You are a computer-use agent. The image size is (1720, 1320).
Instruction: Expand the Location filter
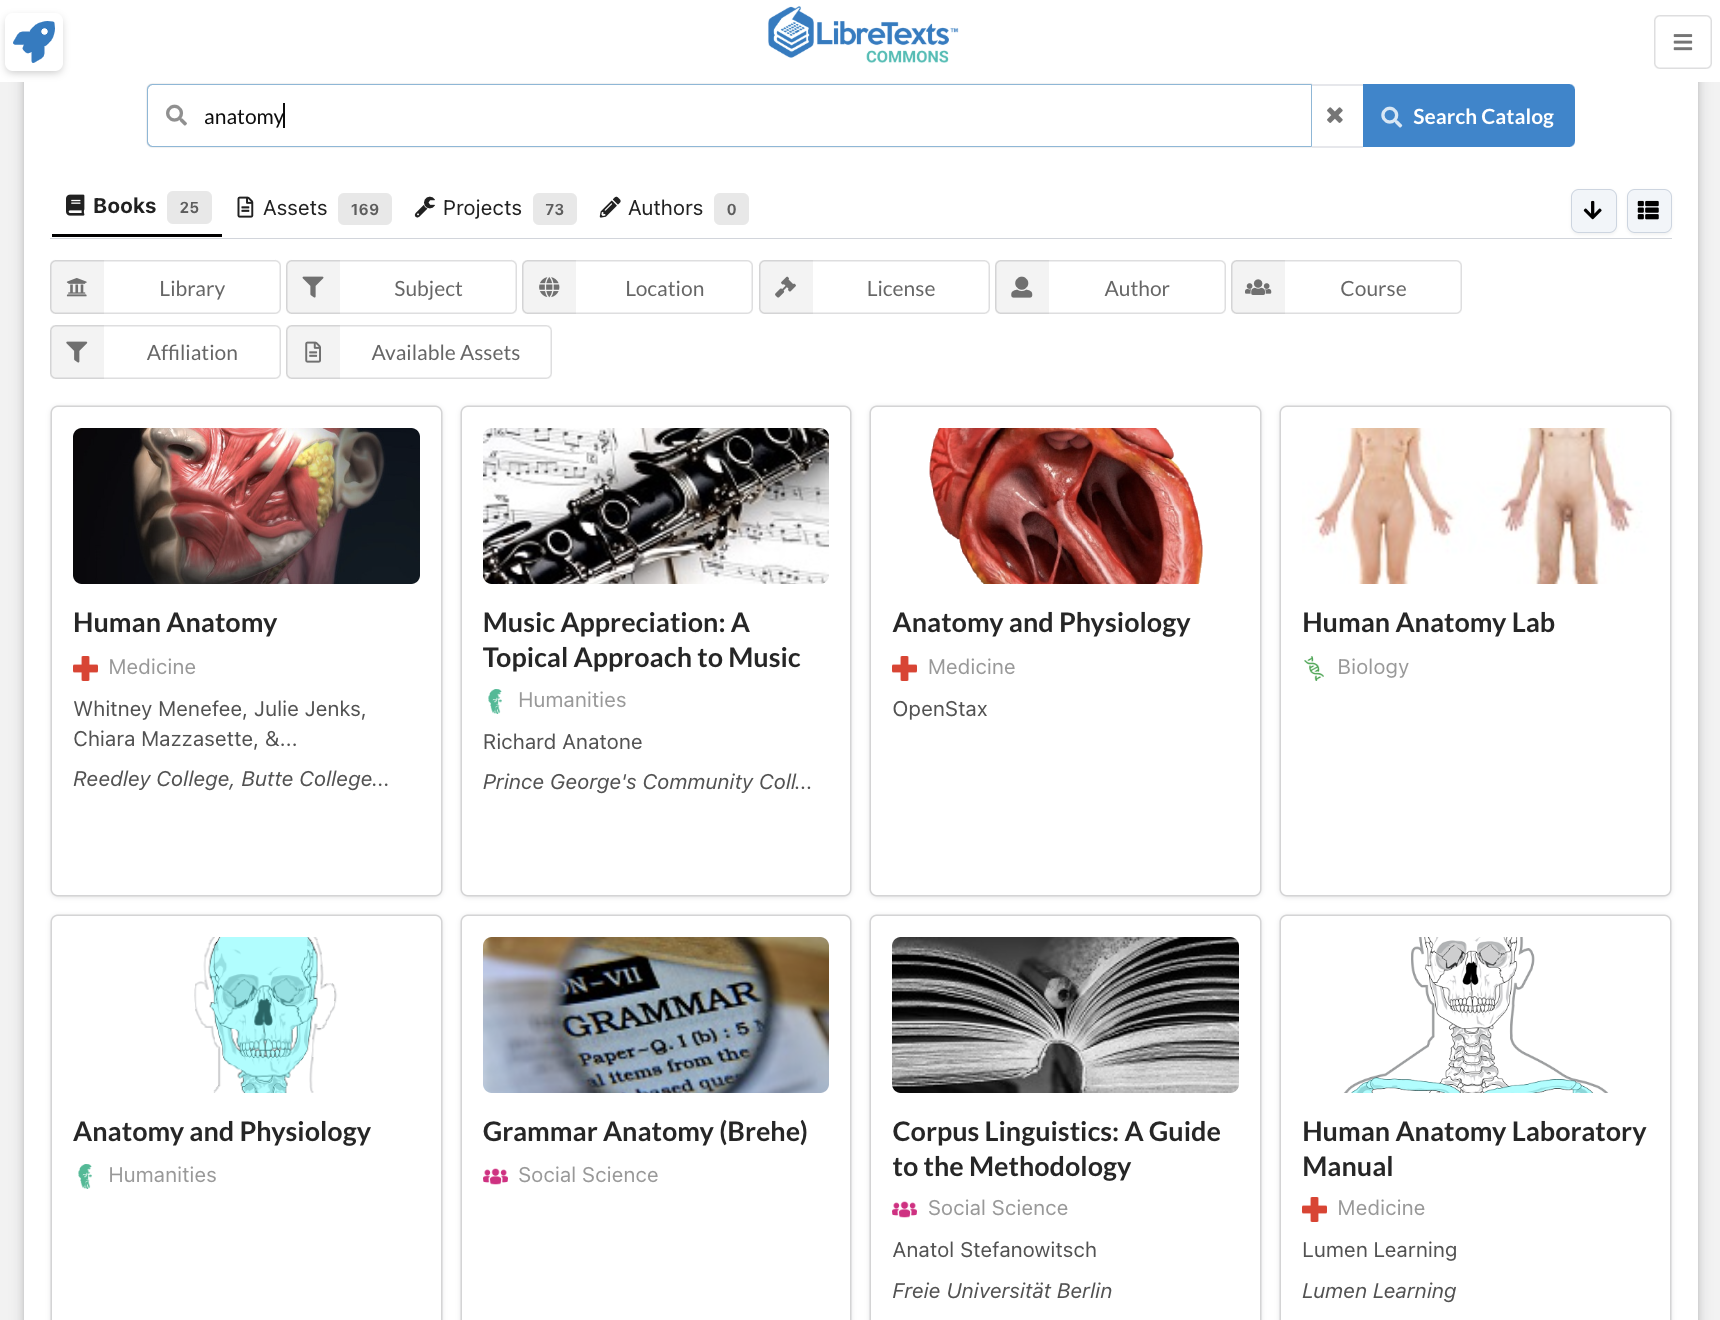tap(637, 288)
